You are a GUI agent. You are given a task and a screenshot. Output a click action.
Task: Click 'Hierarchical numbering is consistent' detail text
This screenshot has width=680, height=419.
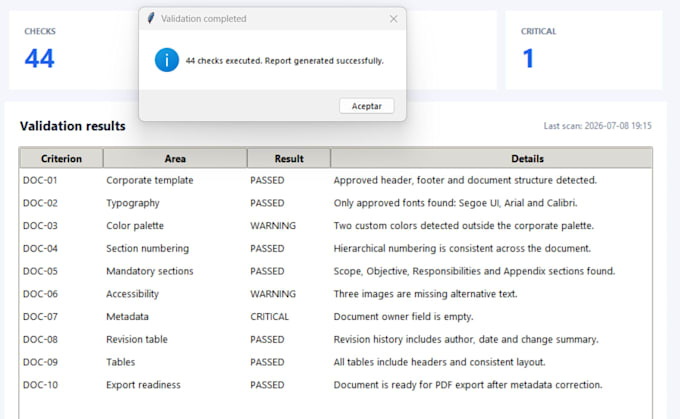462,249
